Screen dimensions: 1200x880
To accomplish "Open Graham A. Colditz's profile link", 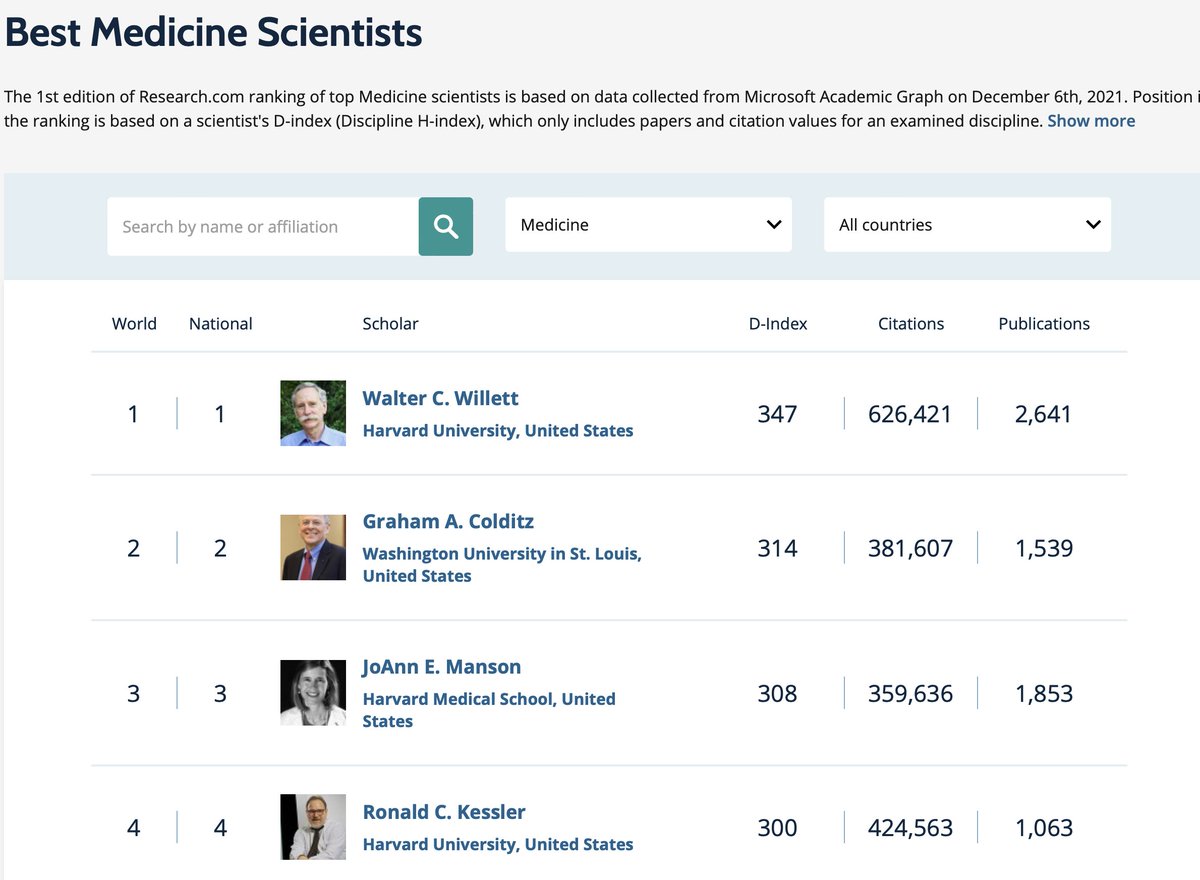I will point(448,521).
